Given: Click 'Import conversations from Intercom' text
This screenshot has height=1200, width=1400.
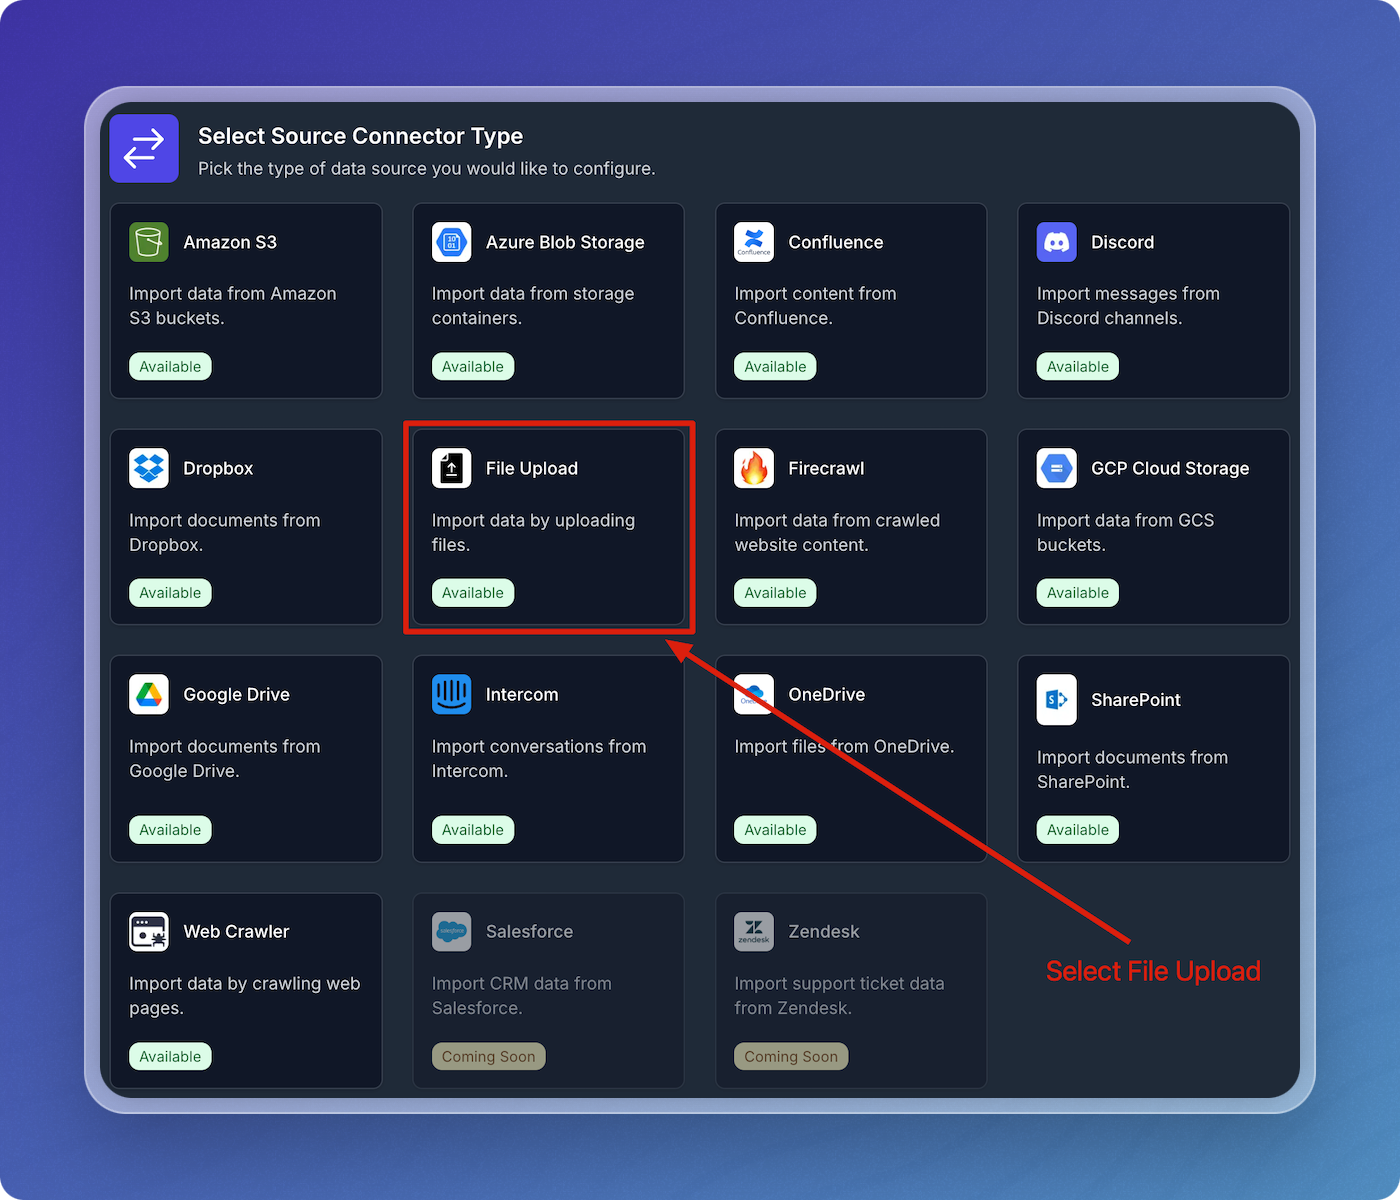Looking at the screenshot, I should tap(539, 759).
